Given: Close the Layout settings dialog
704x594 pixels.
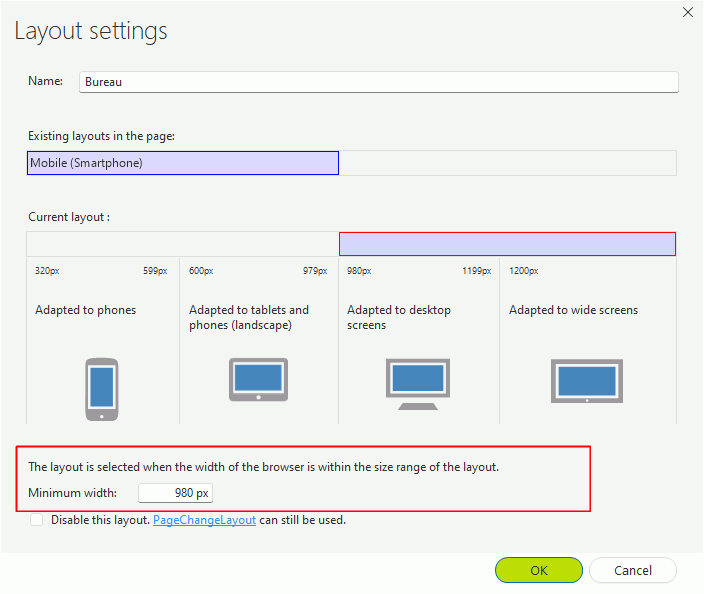Looking at the screenshot, I should (688, 12).
